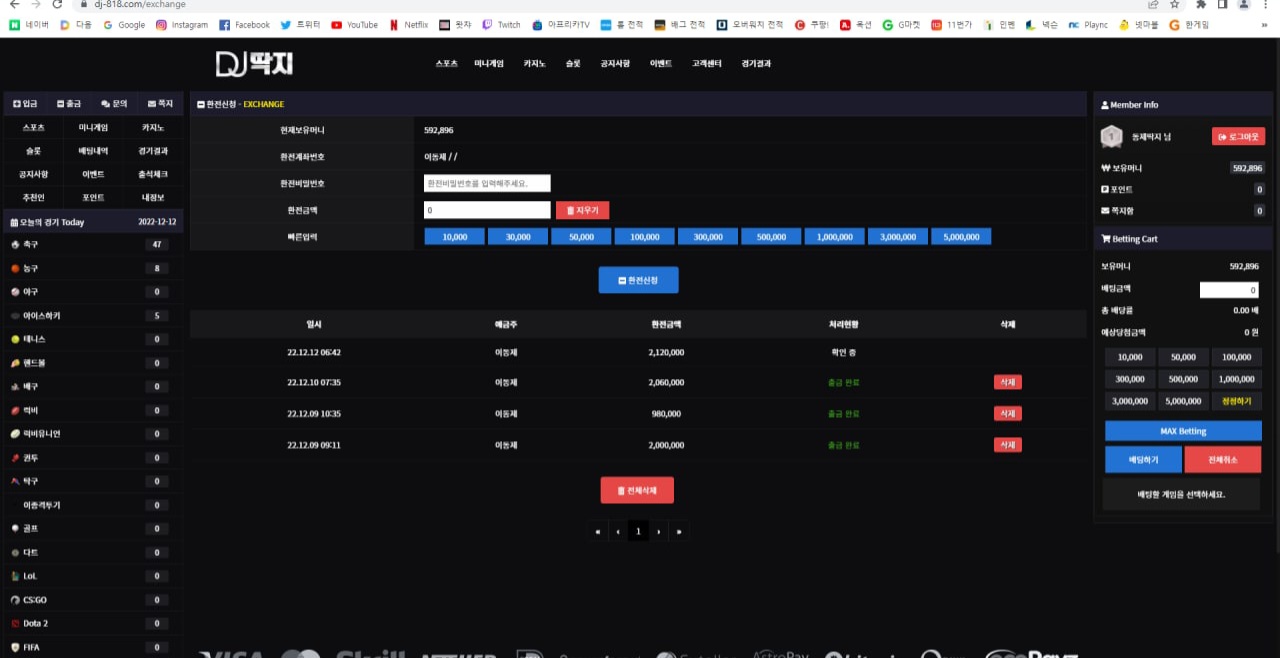This screenshot has height=658, width=1280.
Task: Click the 환전비밀번호 password input field
Action: 487,183
